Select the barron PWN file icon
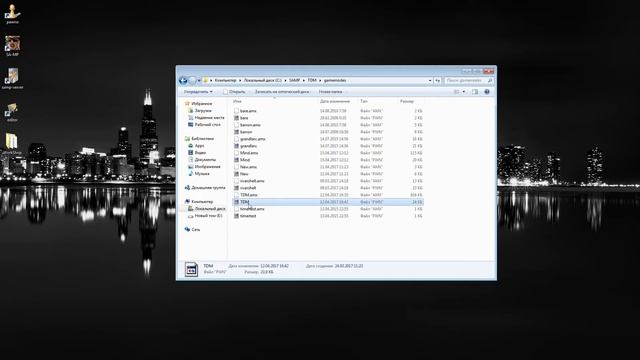 click(x=236, y=132)
